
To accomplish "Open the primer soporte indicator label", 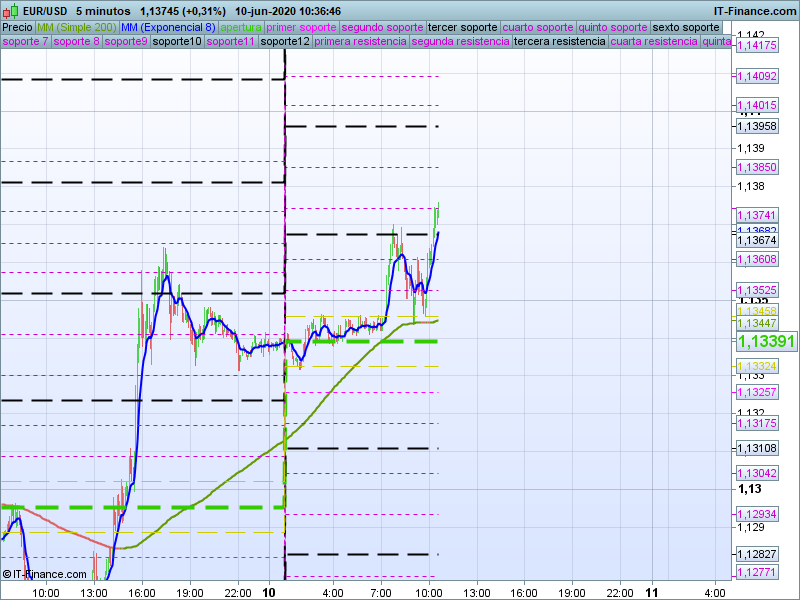I will pos(302,27).
